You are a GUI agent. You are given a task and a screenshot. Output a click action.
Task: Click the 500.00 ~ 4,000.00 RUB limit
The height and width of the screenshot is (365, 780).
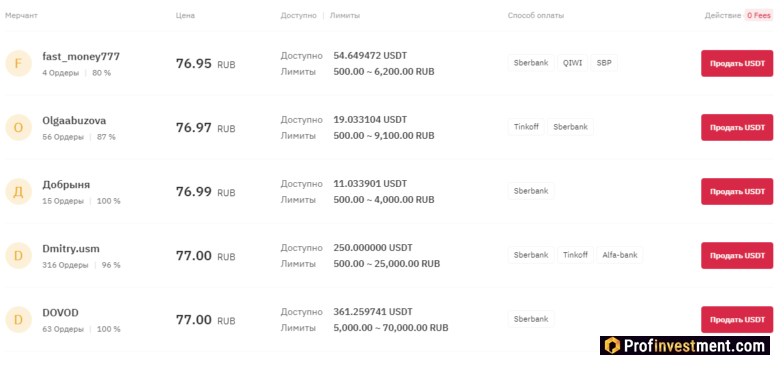[384, 200]
